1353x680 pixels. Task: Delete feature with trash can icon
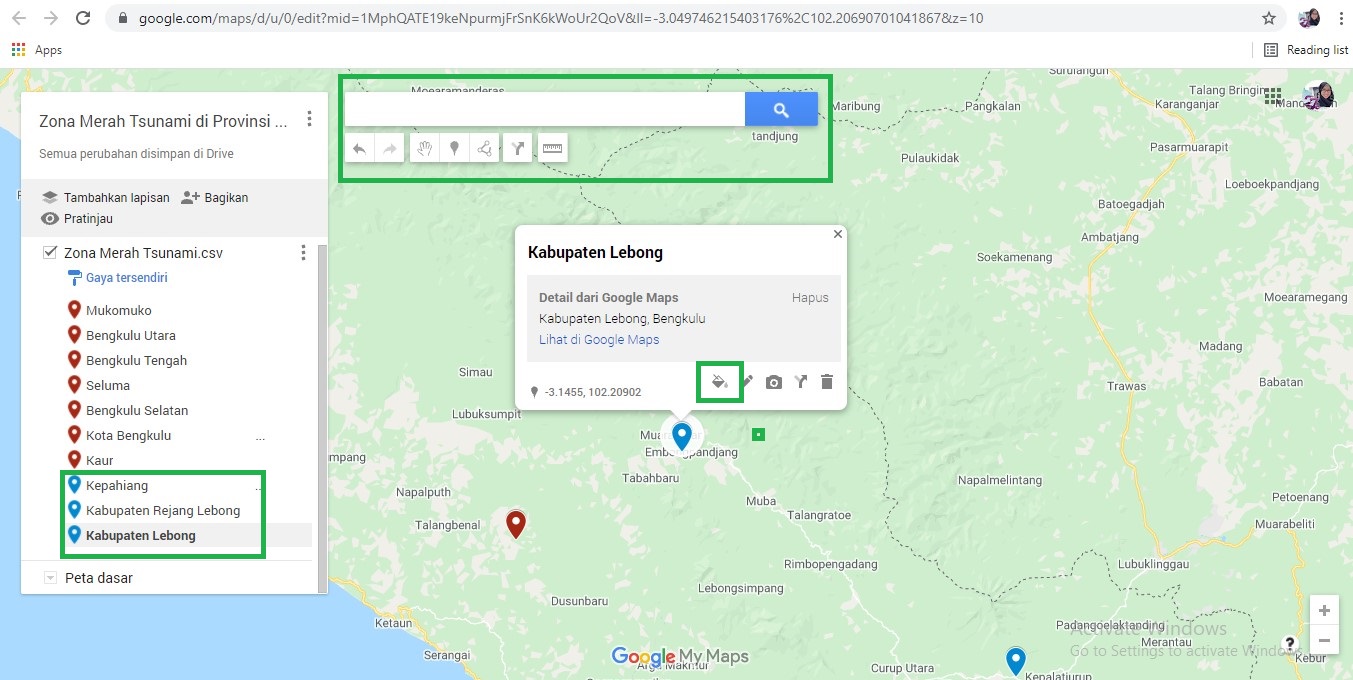pyautogui.click(x=827, y=382)
